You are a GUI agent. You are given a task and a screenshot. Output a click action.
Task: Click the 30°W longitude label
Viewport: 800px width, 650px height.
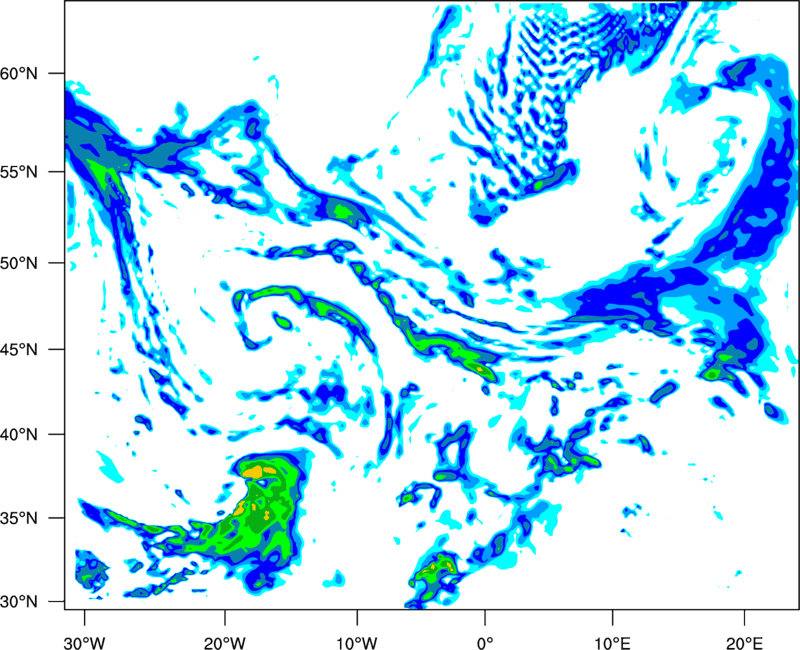point(84,643)
